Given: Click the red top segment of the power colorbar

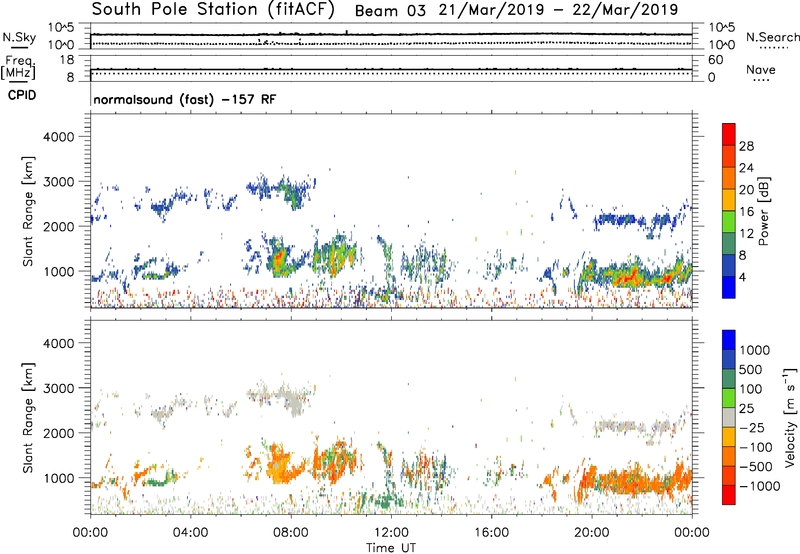Looking at the screenshot, I should pyautogui.click(x=729, y=134).
